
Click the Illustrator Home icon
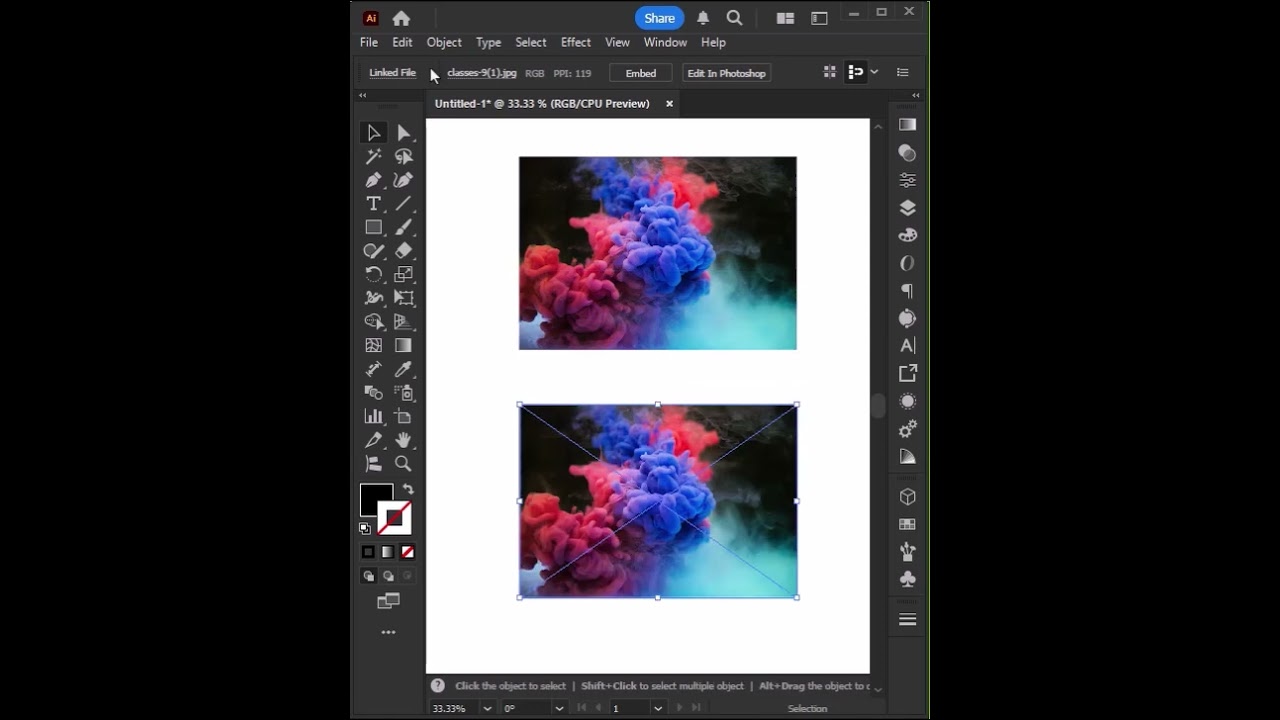[x=401, y=18]
